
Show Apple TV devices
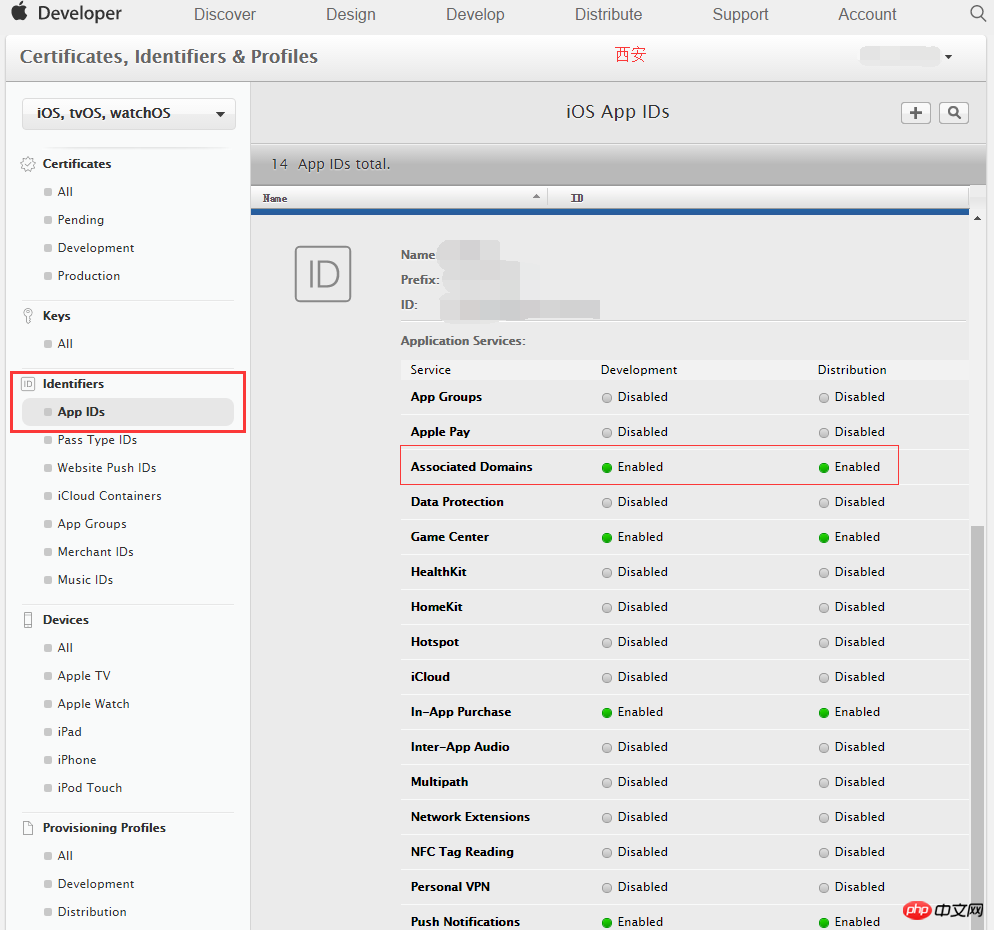click(x=84, y=676)
